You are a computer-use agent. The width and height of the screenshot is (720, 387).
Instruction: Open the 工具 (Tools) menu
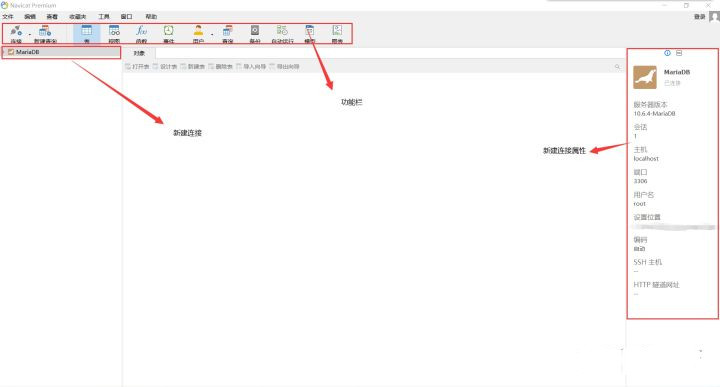(x=104, y=17)
